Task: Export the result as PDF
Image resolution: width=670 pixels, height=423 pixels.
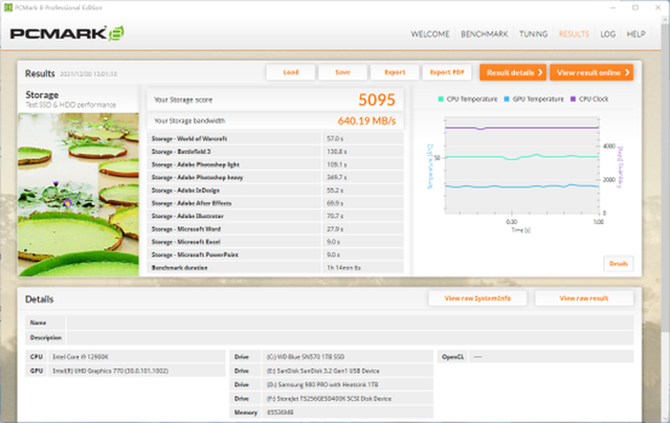Action: coord(446,72)
